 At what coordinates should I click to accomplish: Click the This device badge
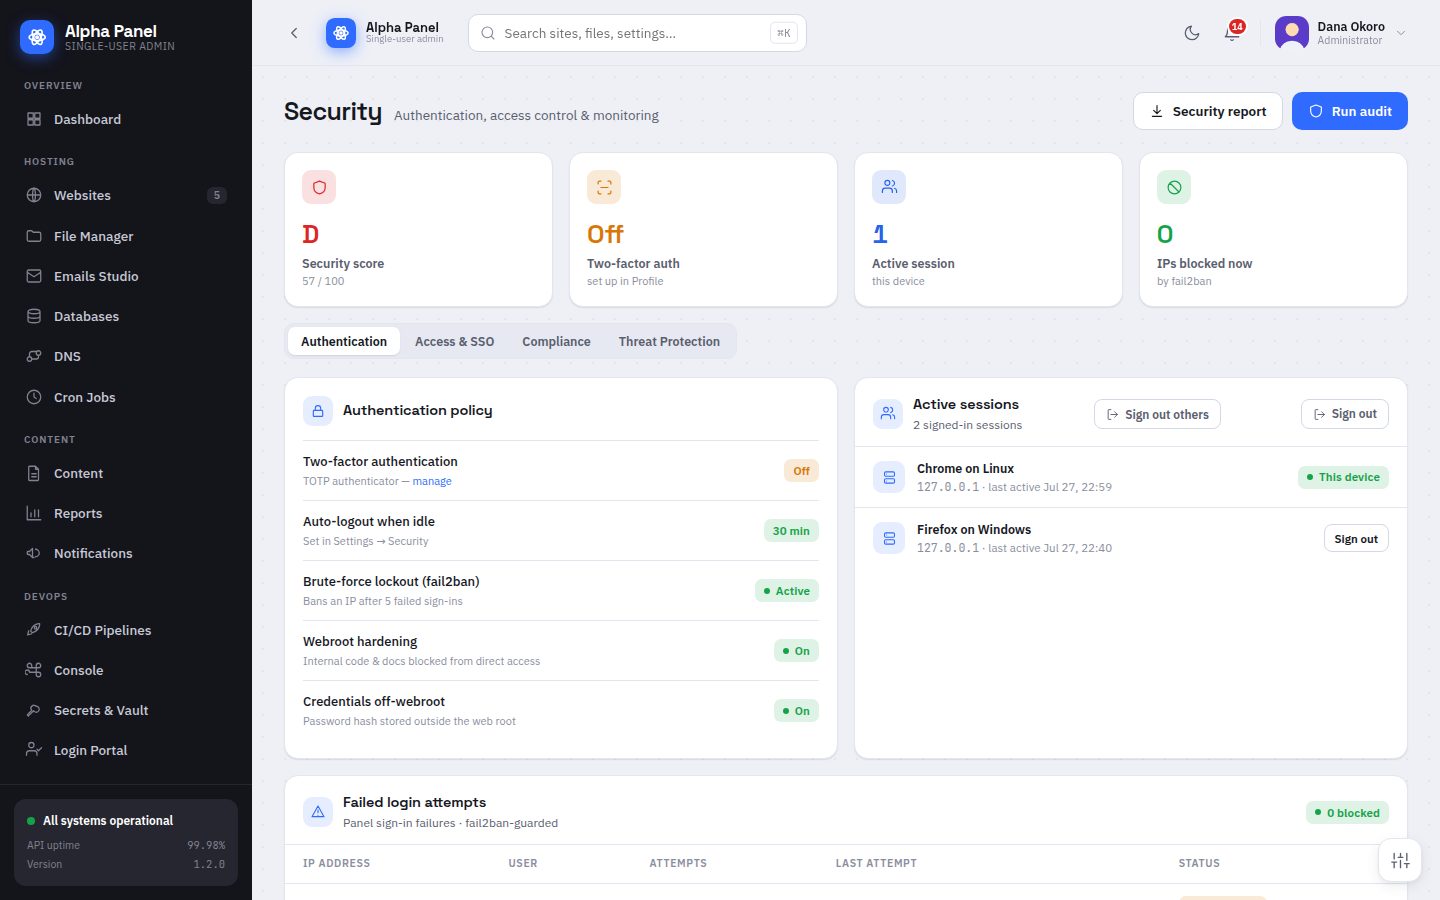(1343, 477)
